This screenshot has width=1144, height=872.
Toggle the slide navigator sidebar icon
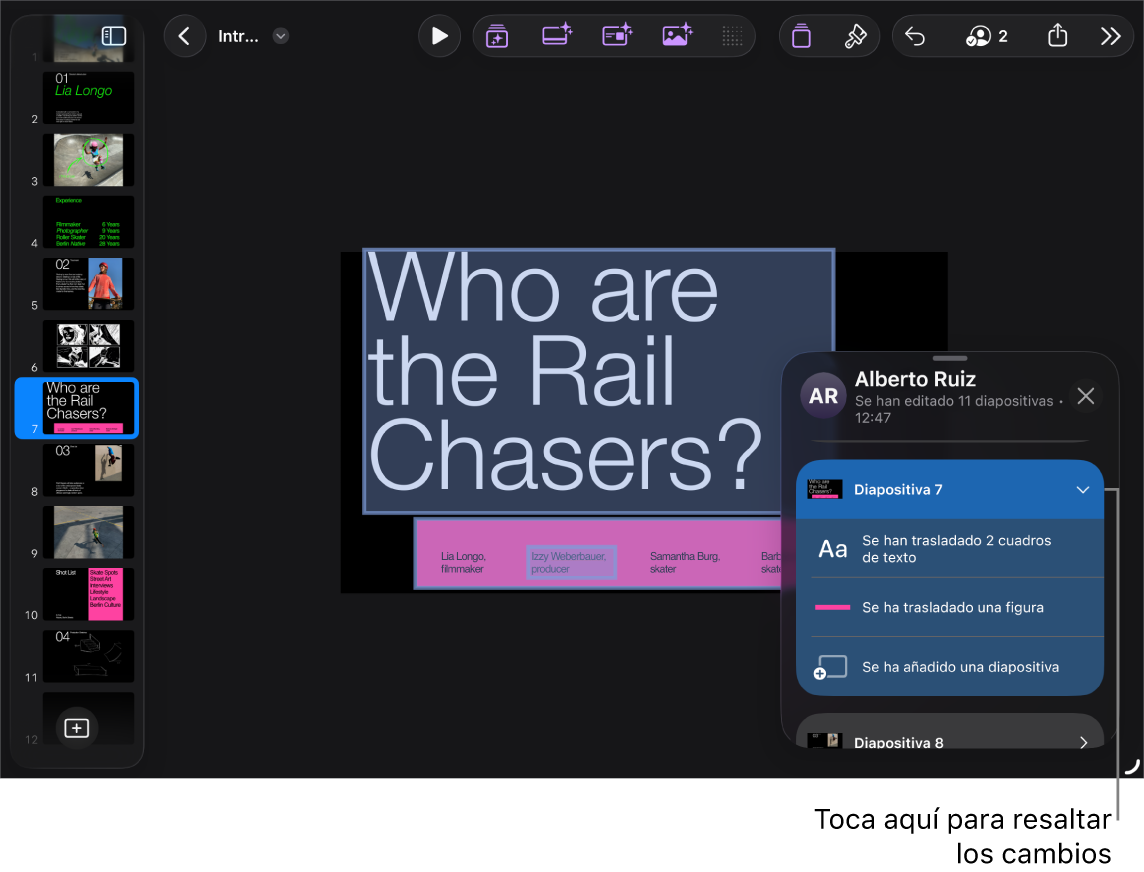[114, 36]
